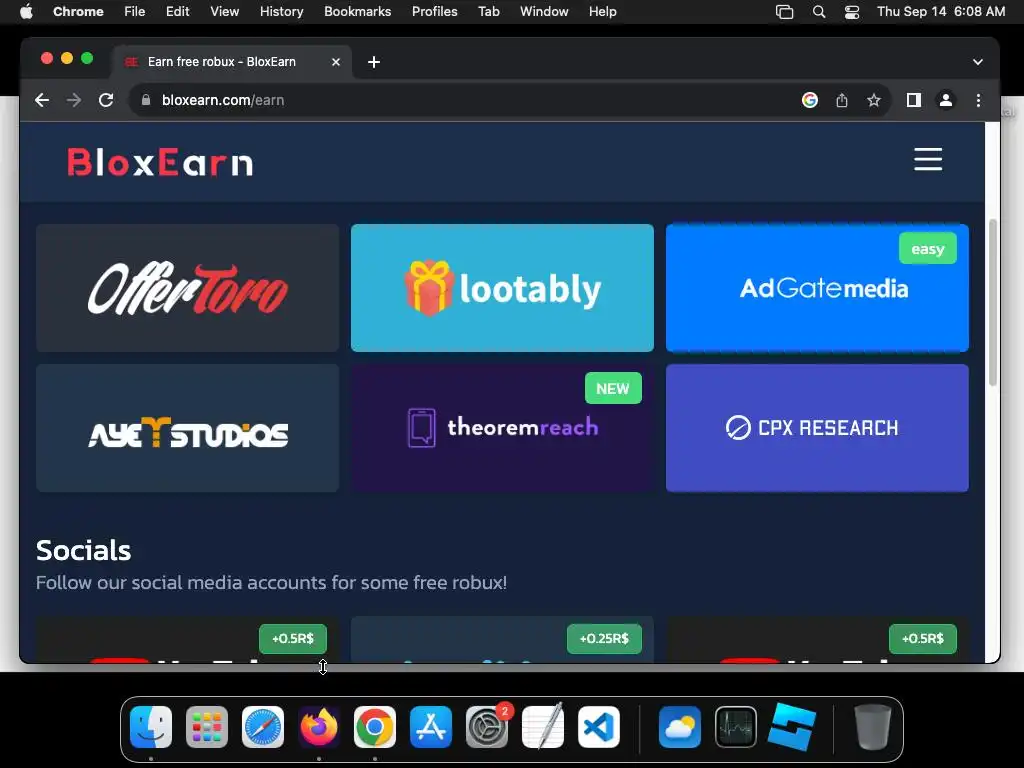Select the Earn free robux - BloxEarn tab
This screenshot has height=768, width=1024.
tap(232, 62)
